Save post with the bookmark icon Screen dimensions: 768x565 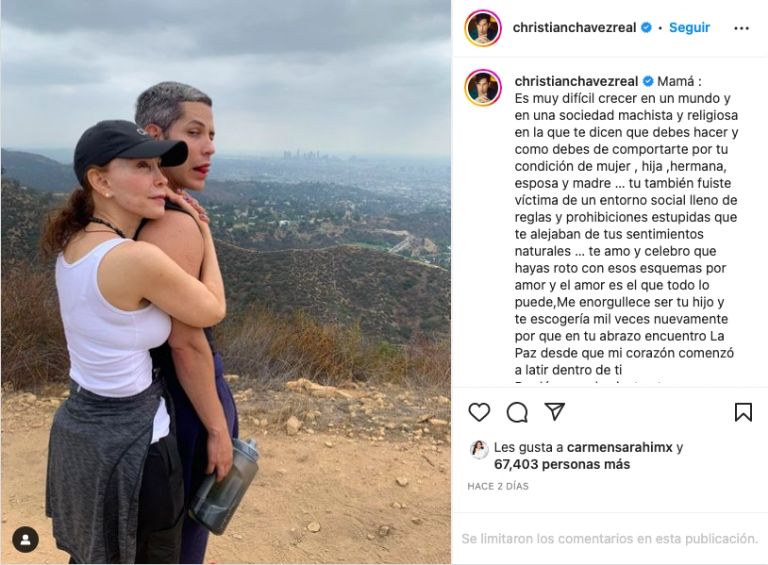(743, 412)
